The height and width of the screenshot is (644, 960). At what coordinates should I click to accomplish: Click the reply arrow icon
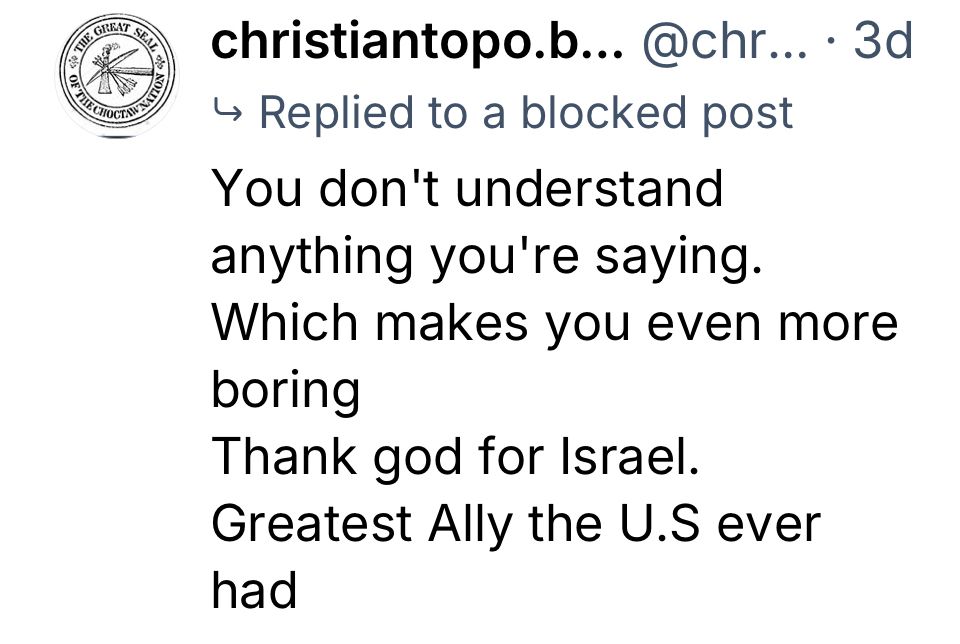tap(227, 113)
